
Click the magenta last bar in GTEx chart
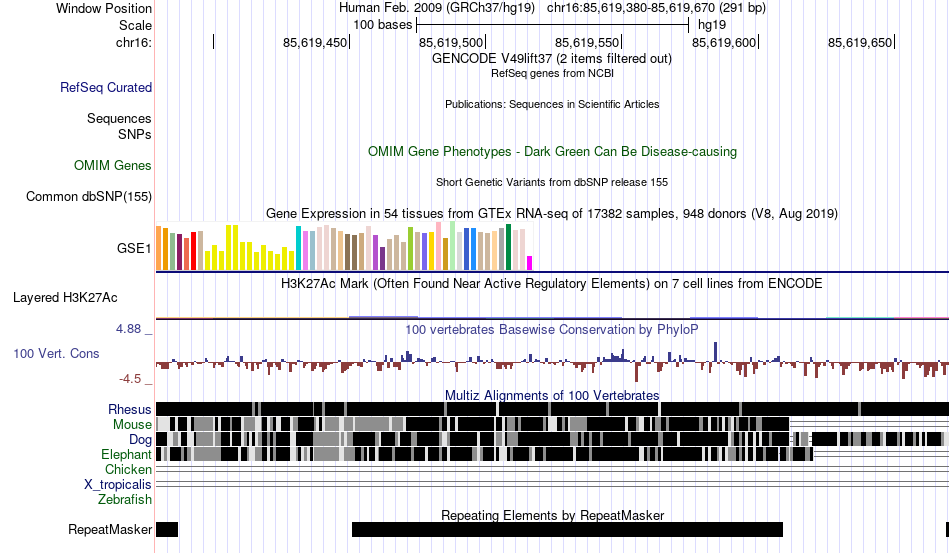click(530, 263)
